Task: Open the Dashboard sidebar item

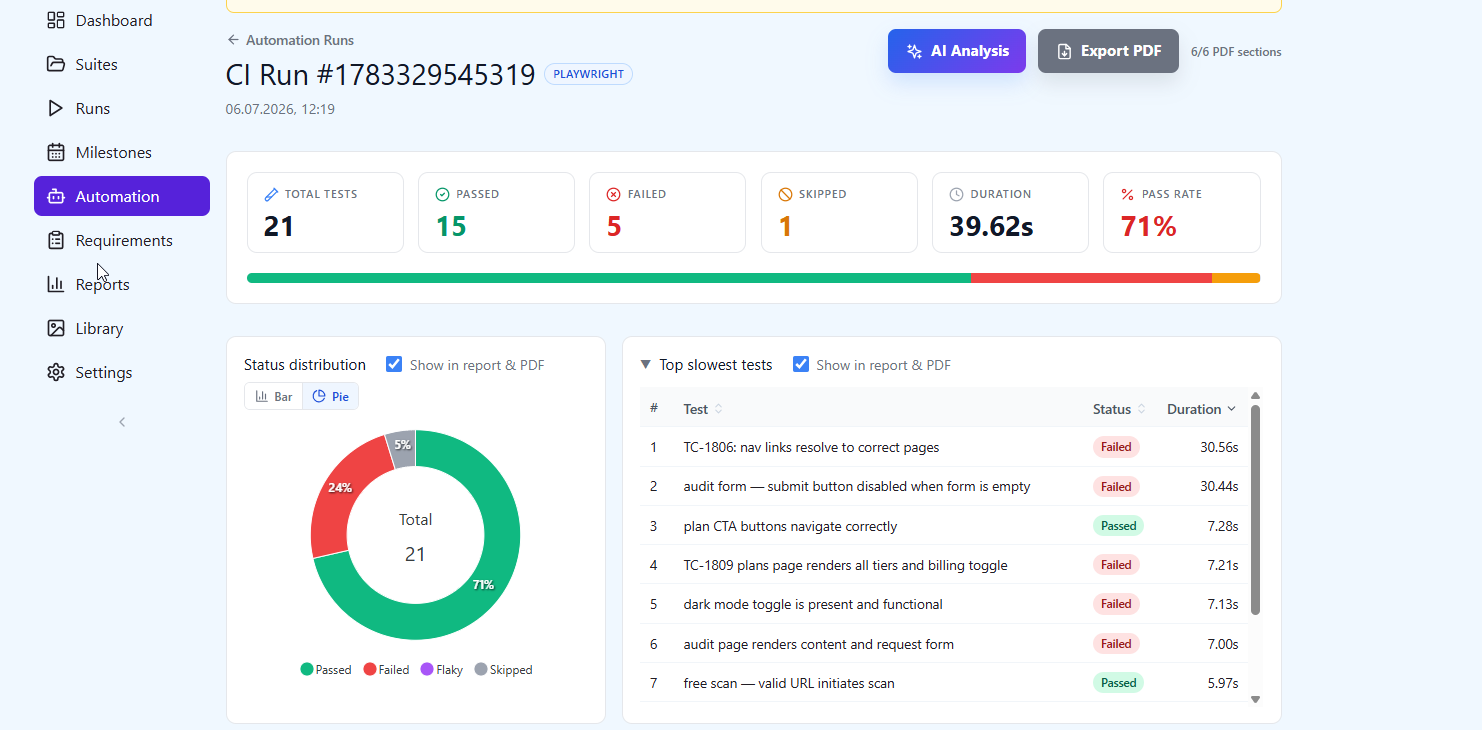Action: pyautogui.click(x=122, y=20)
